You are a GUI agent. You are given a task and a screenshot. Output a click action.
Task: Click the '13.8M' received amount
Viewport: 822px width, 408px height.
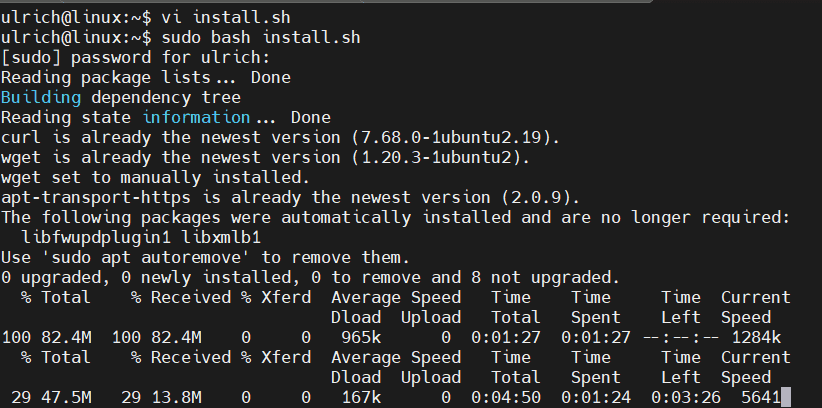tap(176, 398)
